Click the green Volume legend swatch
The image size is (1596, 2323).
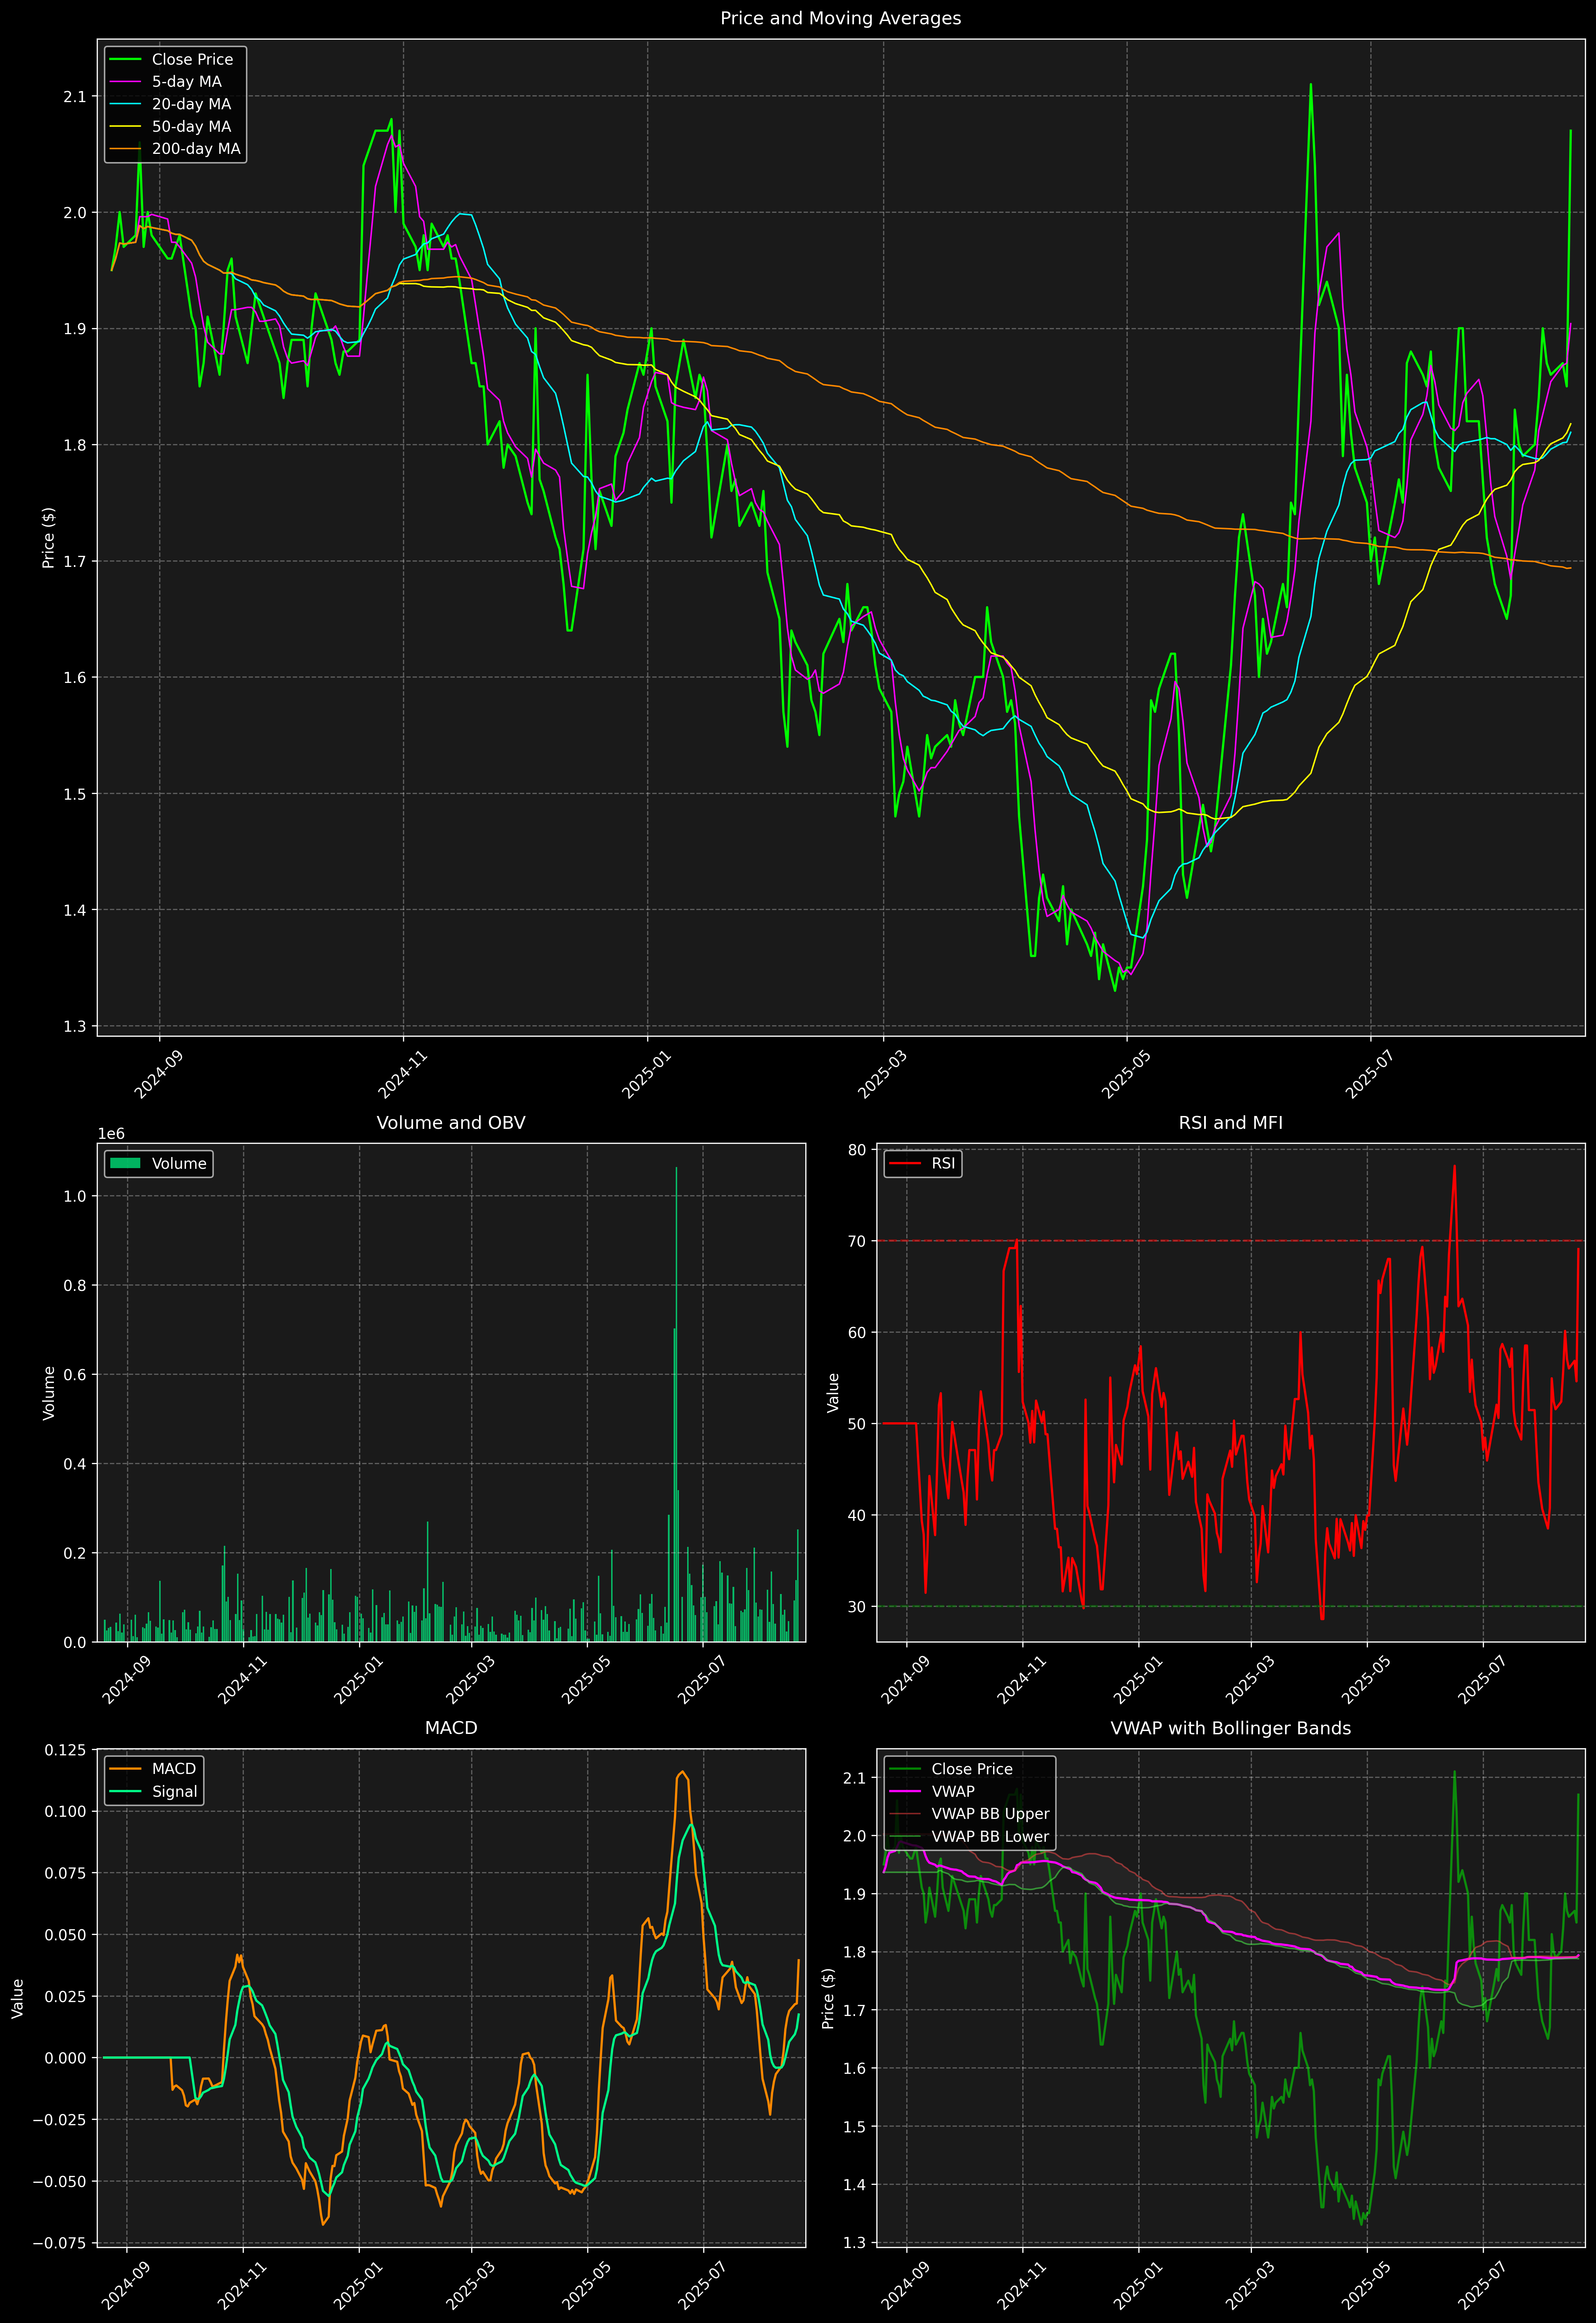(125, 1163)
